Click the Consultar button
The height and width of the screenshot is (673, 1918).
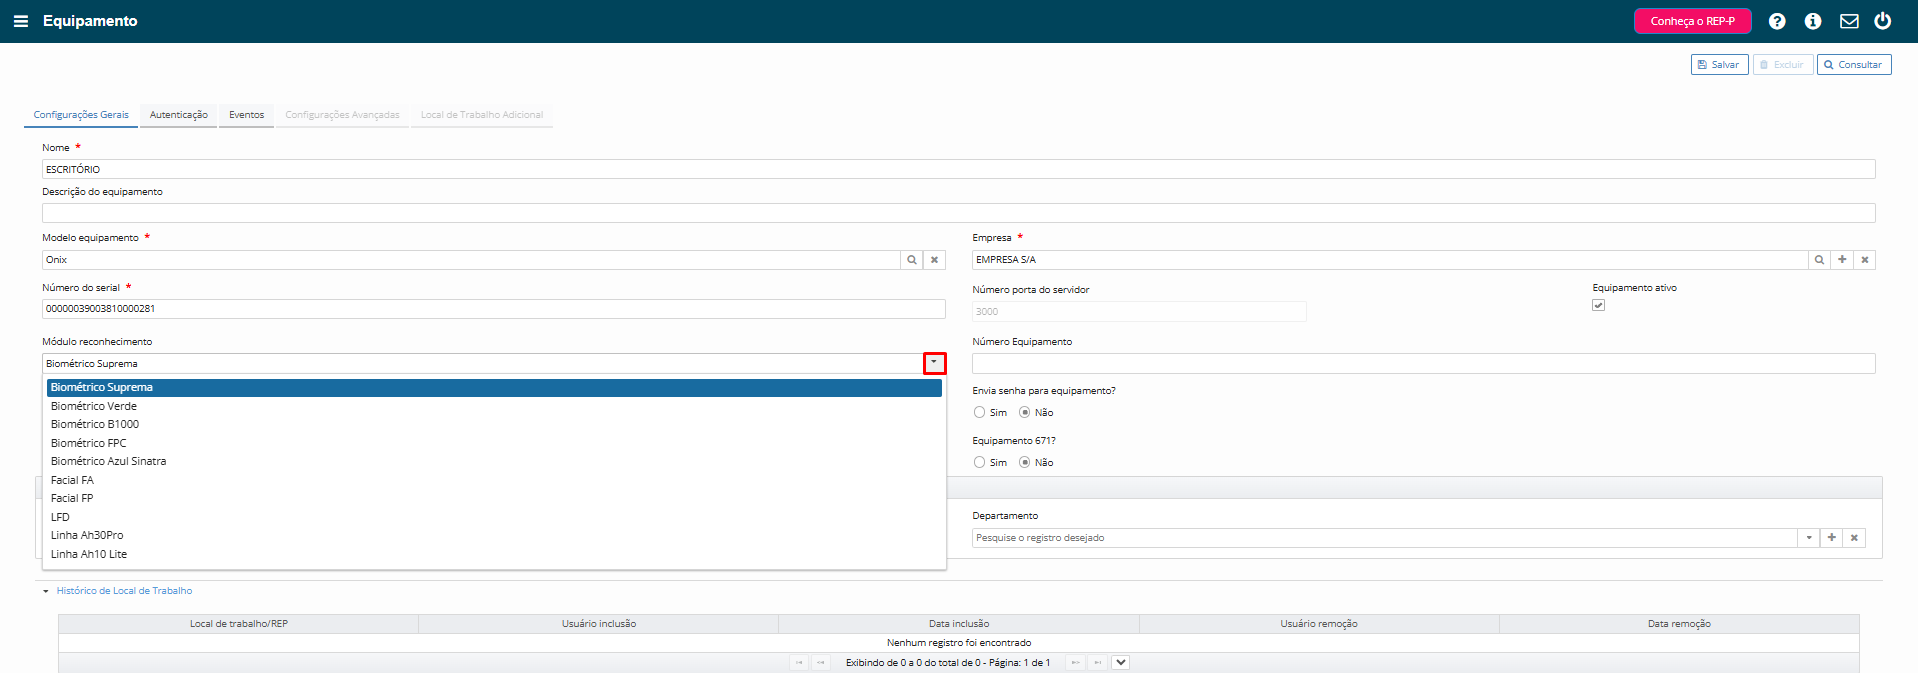click(1853, 65)
